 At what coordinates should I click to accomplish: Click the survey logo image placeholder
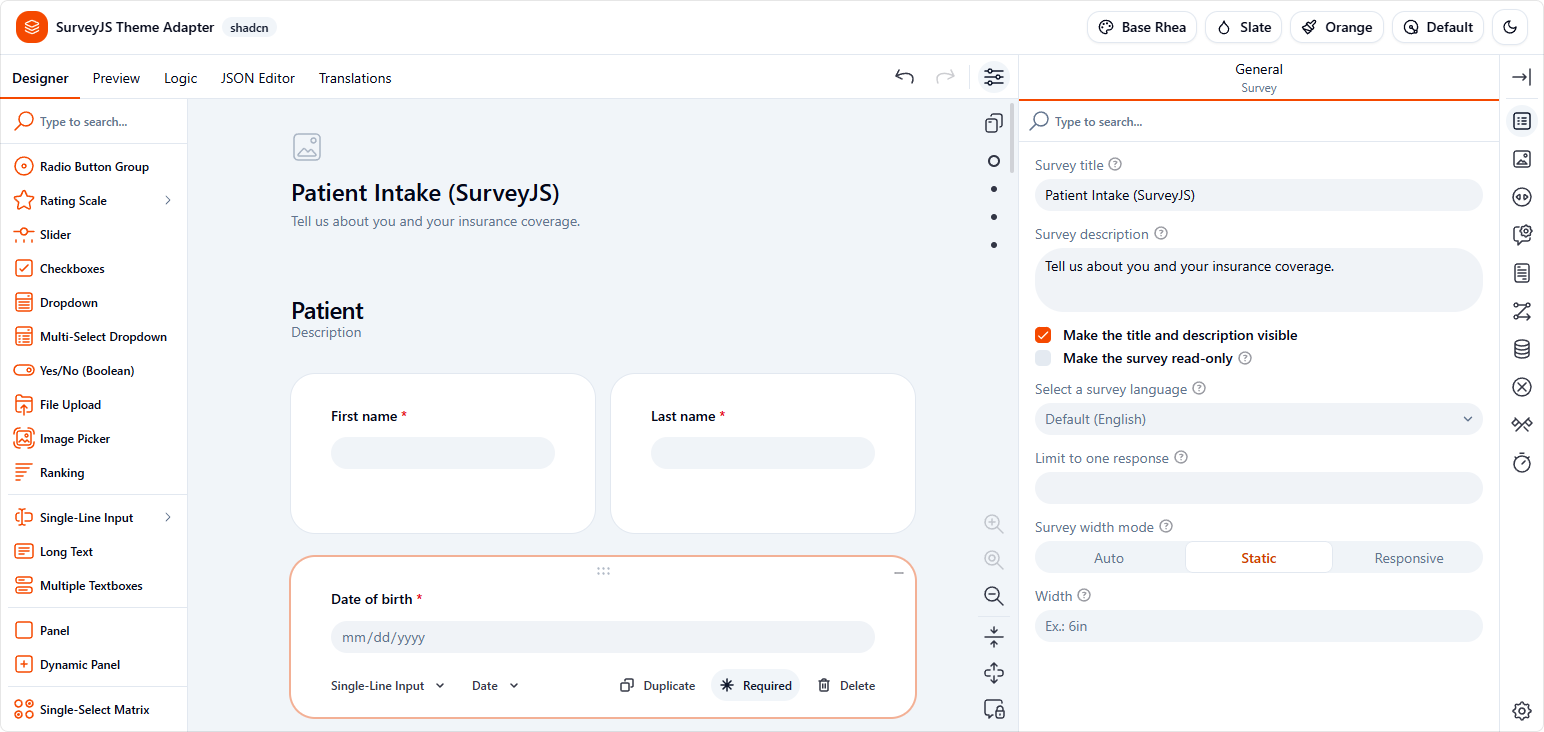(x=307, y=147)
